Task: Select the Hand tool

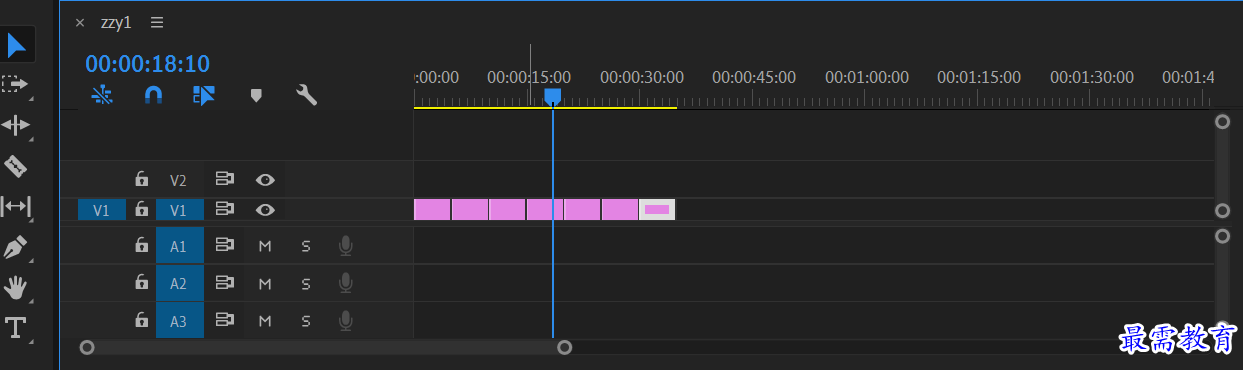Action: click(x=16, y=288)
